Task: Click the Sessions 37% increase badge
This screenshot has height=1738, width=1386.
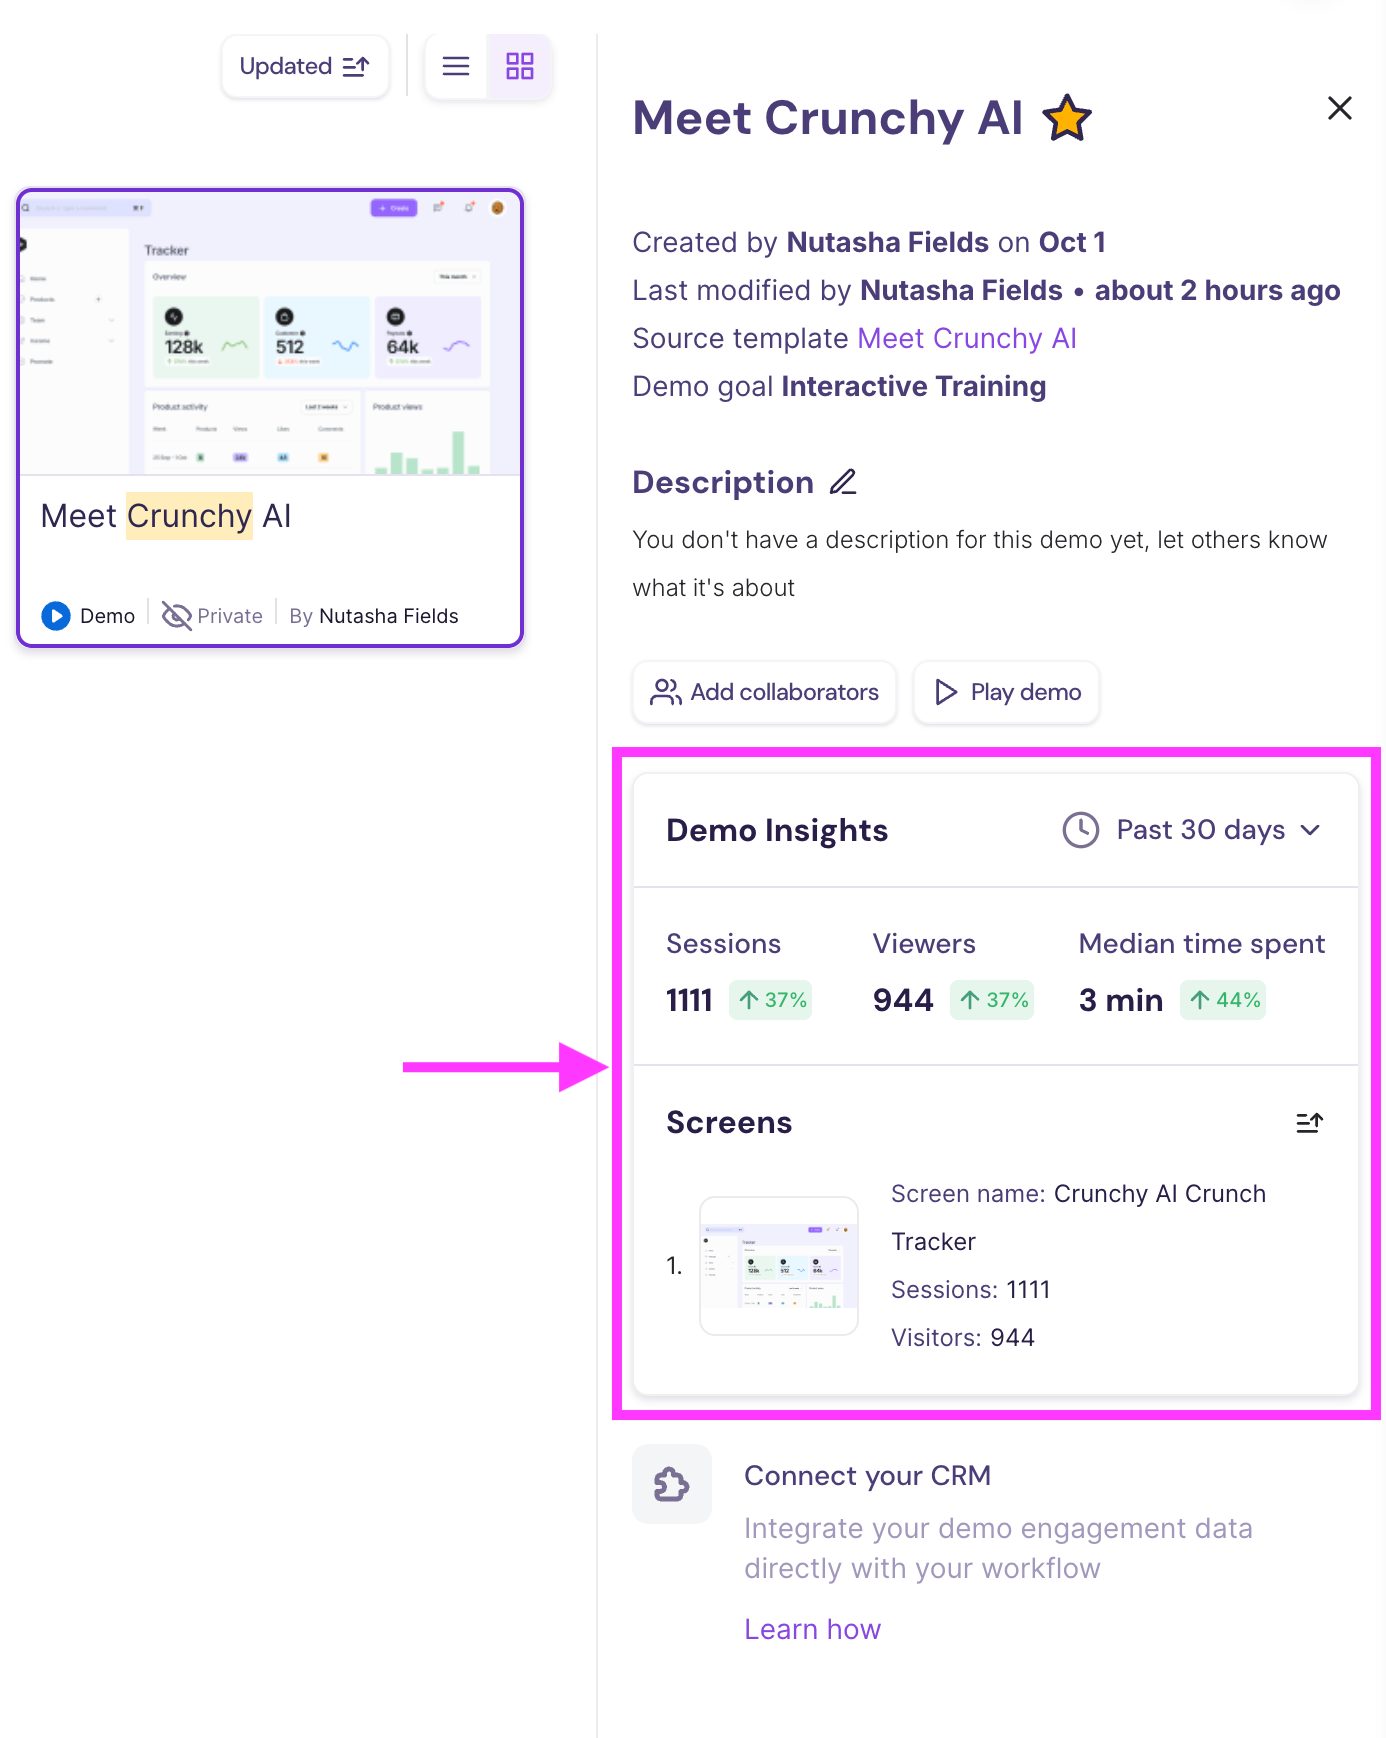Action: coord(771,1000)
